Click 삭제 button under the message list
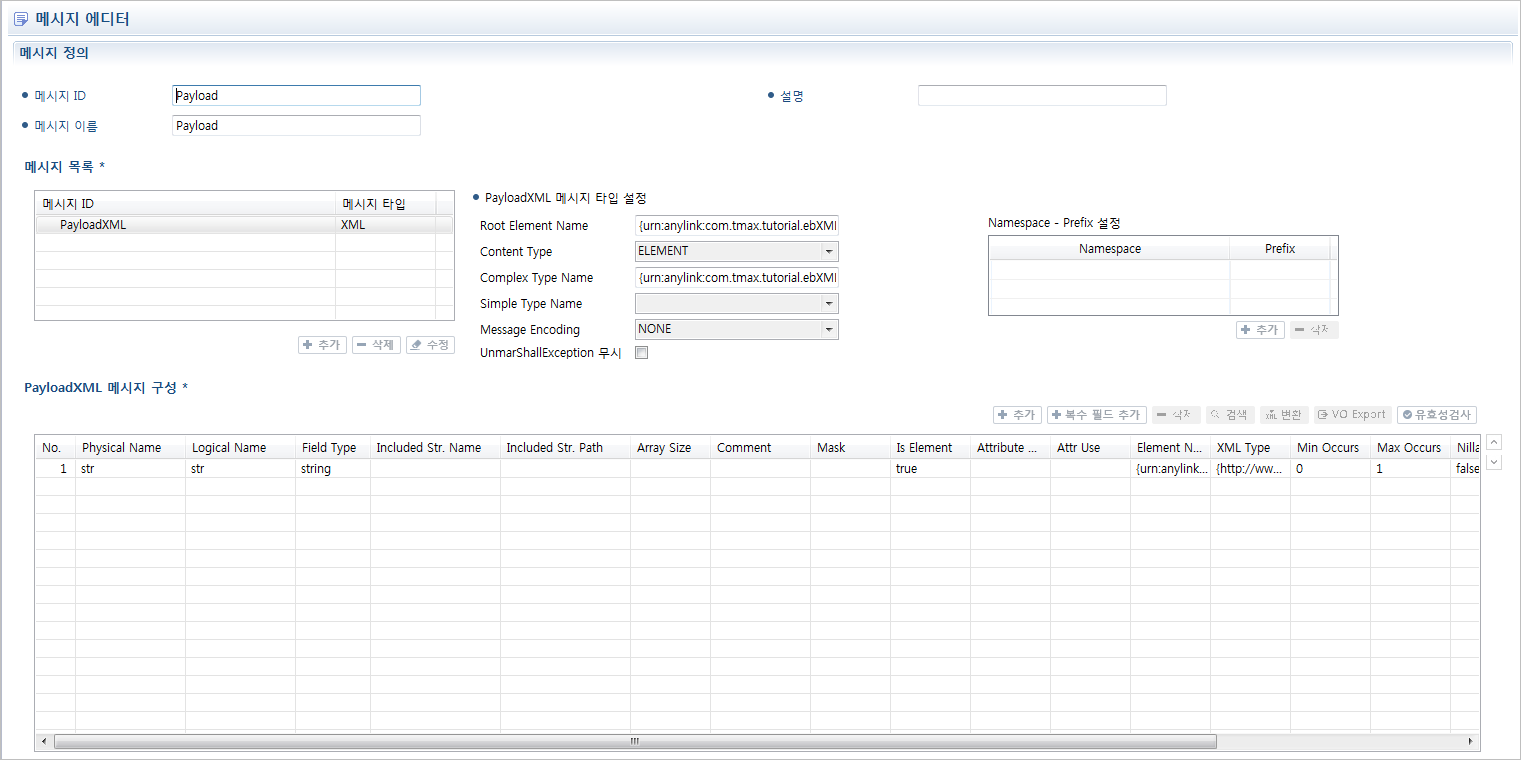Viewport: 1521px width, 760px height. 376,345
